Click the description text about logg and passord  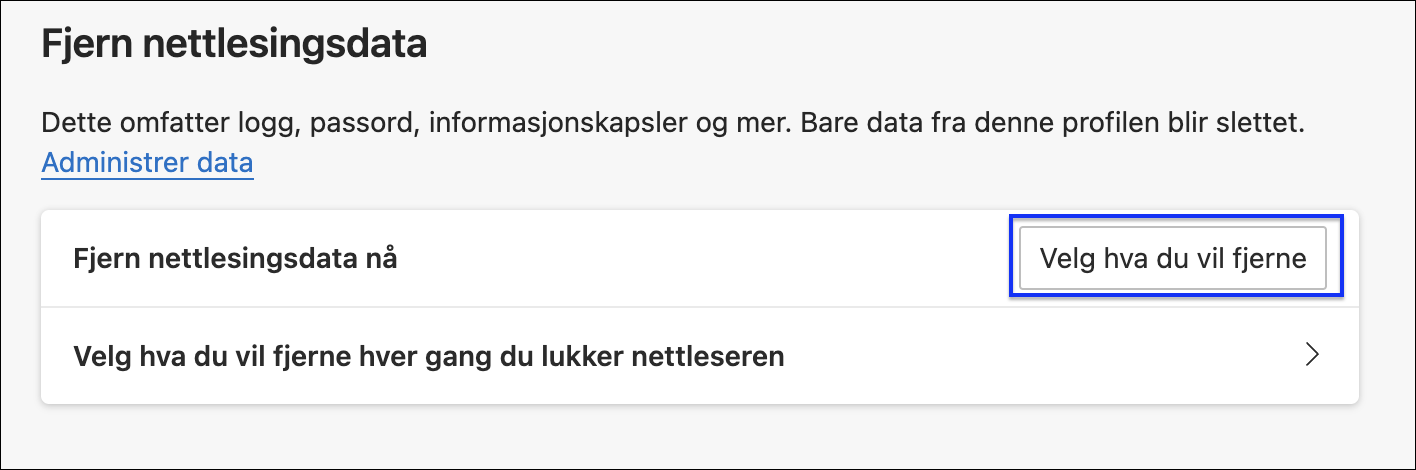tap(674, 125)
